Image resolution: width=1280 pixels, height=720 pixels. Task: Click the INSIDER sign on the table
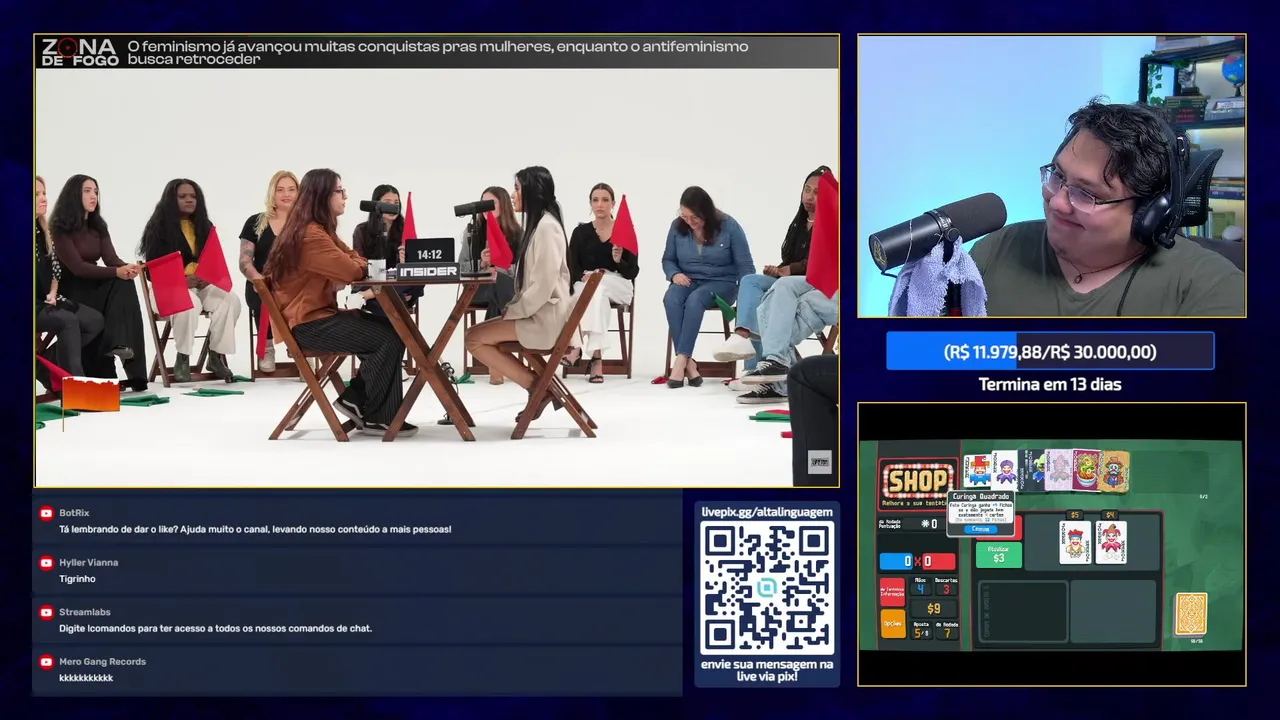(429, 271)
